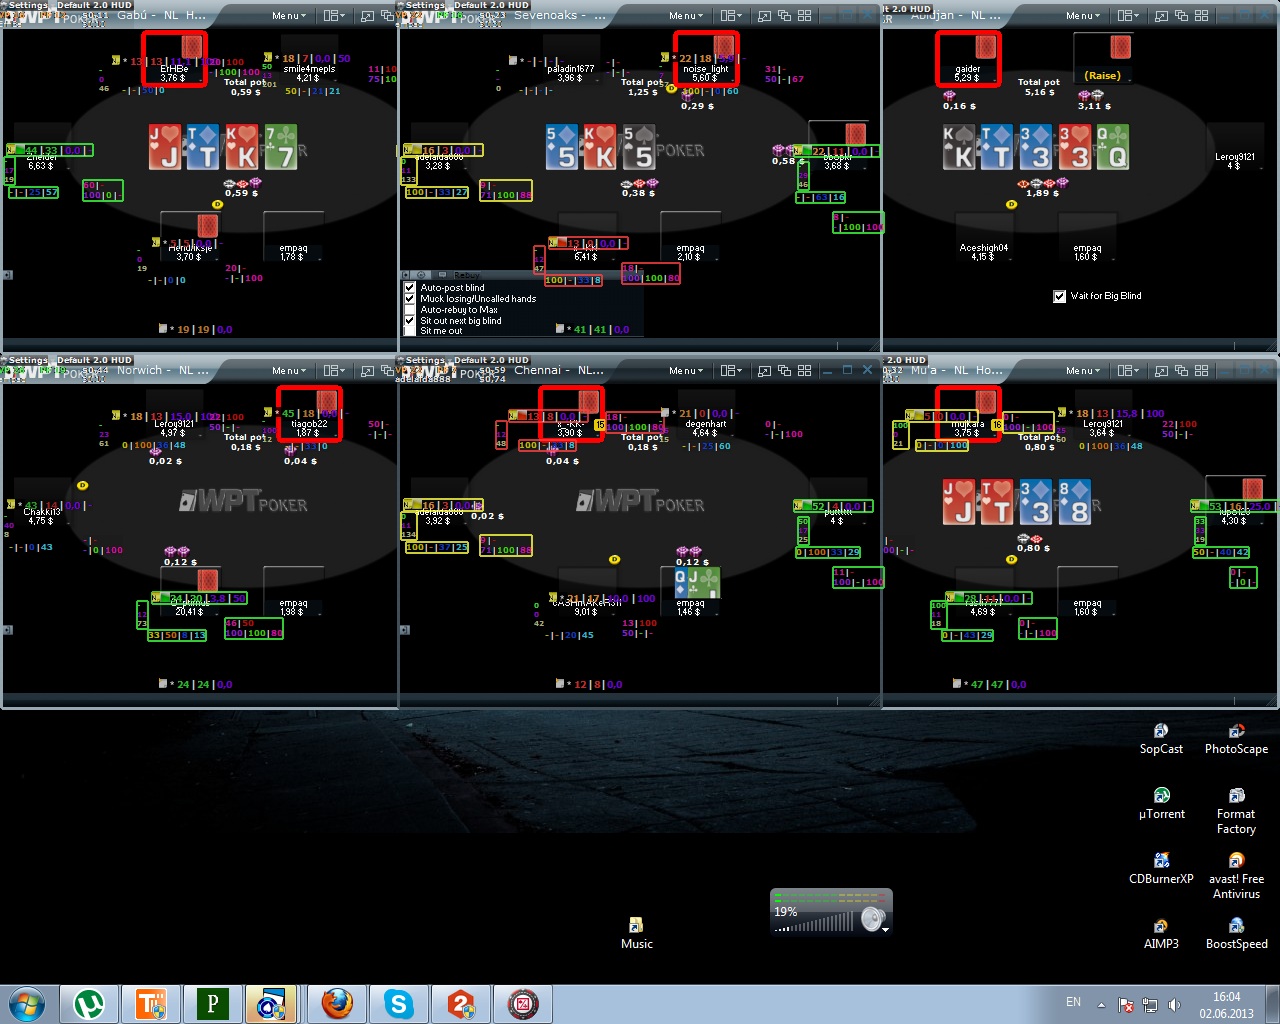Expand the layout dropdown in Norwich table
The image size is (1280, 1024).
point(334,371)
